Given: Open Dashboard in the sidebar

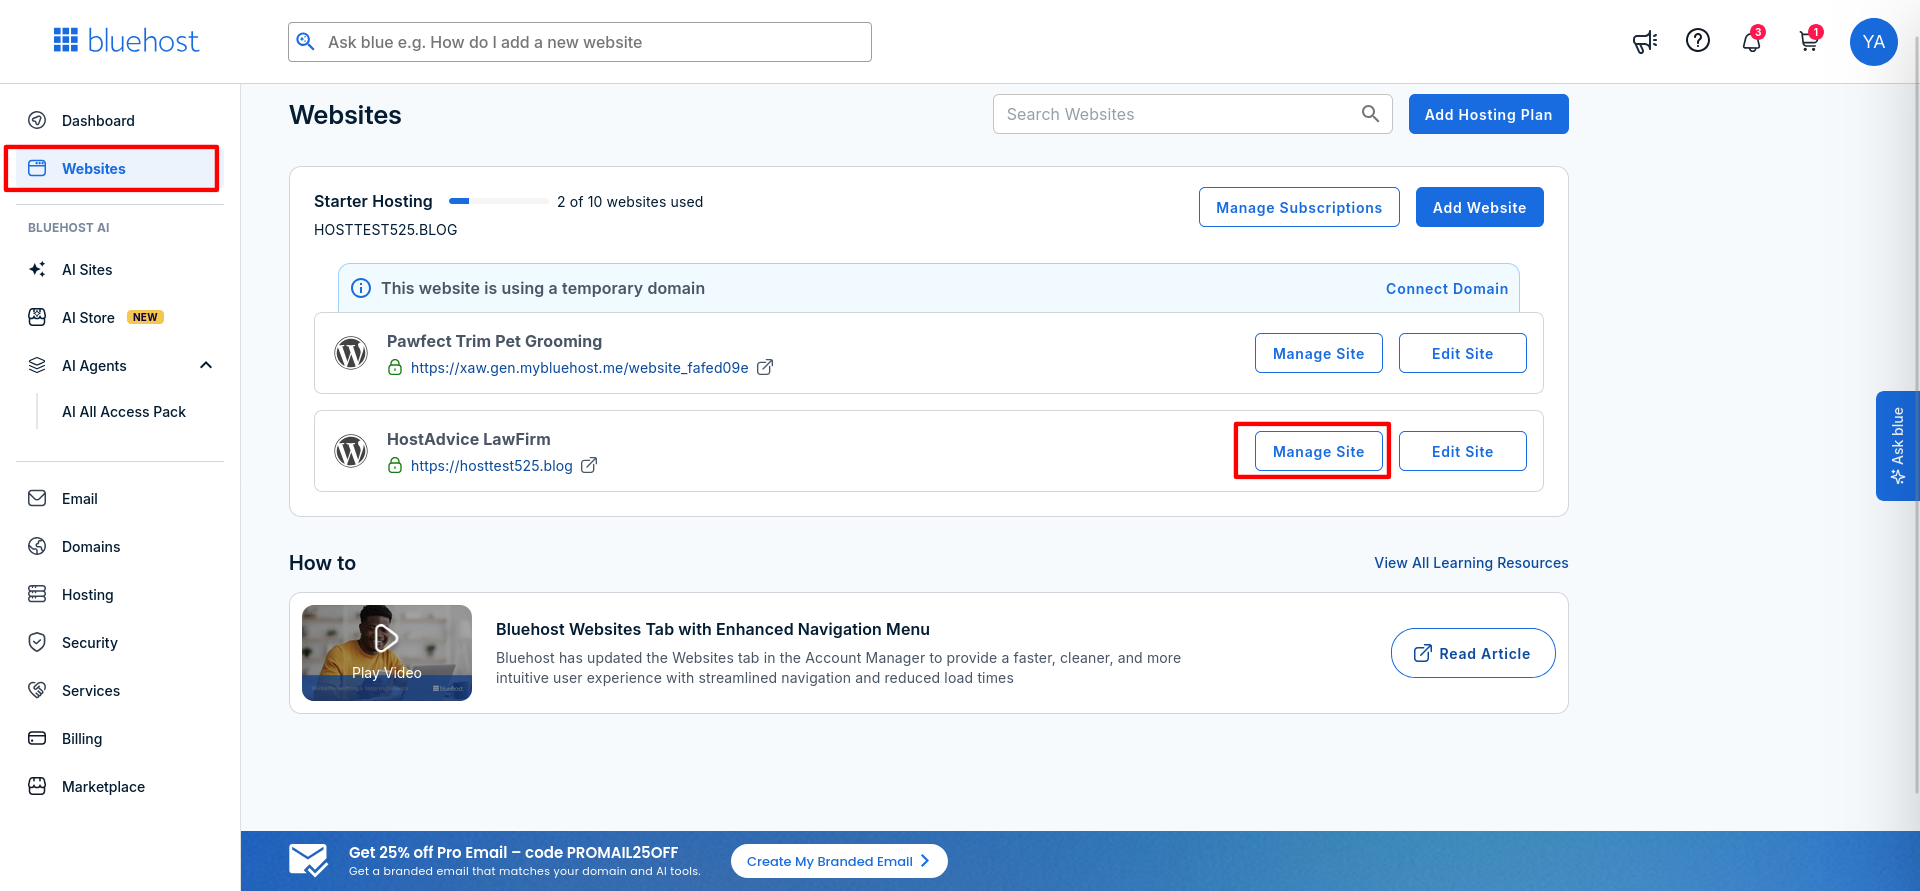Looking at the screenshot, I should coord(98,120).
